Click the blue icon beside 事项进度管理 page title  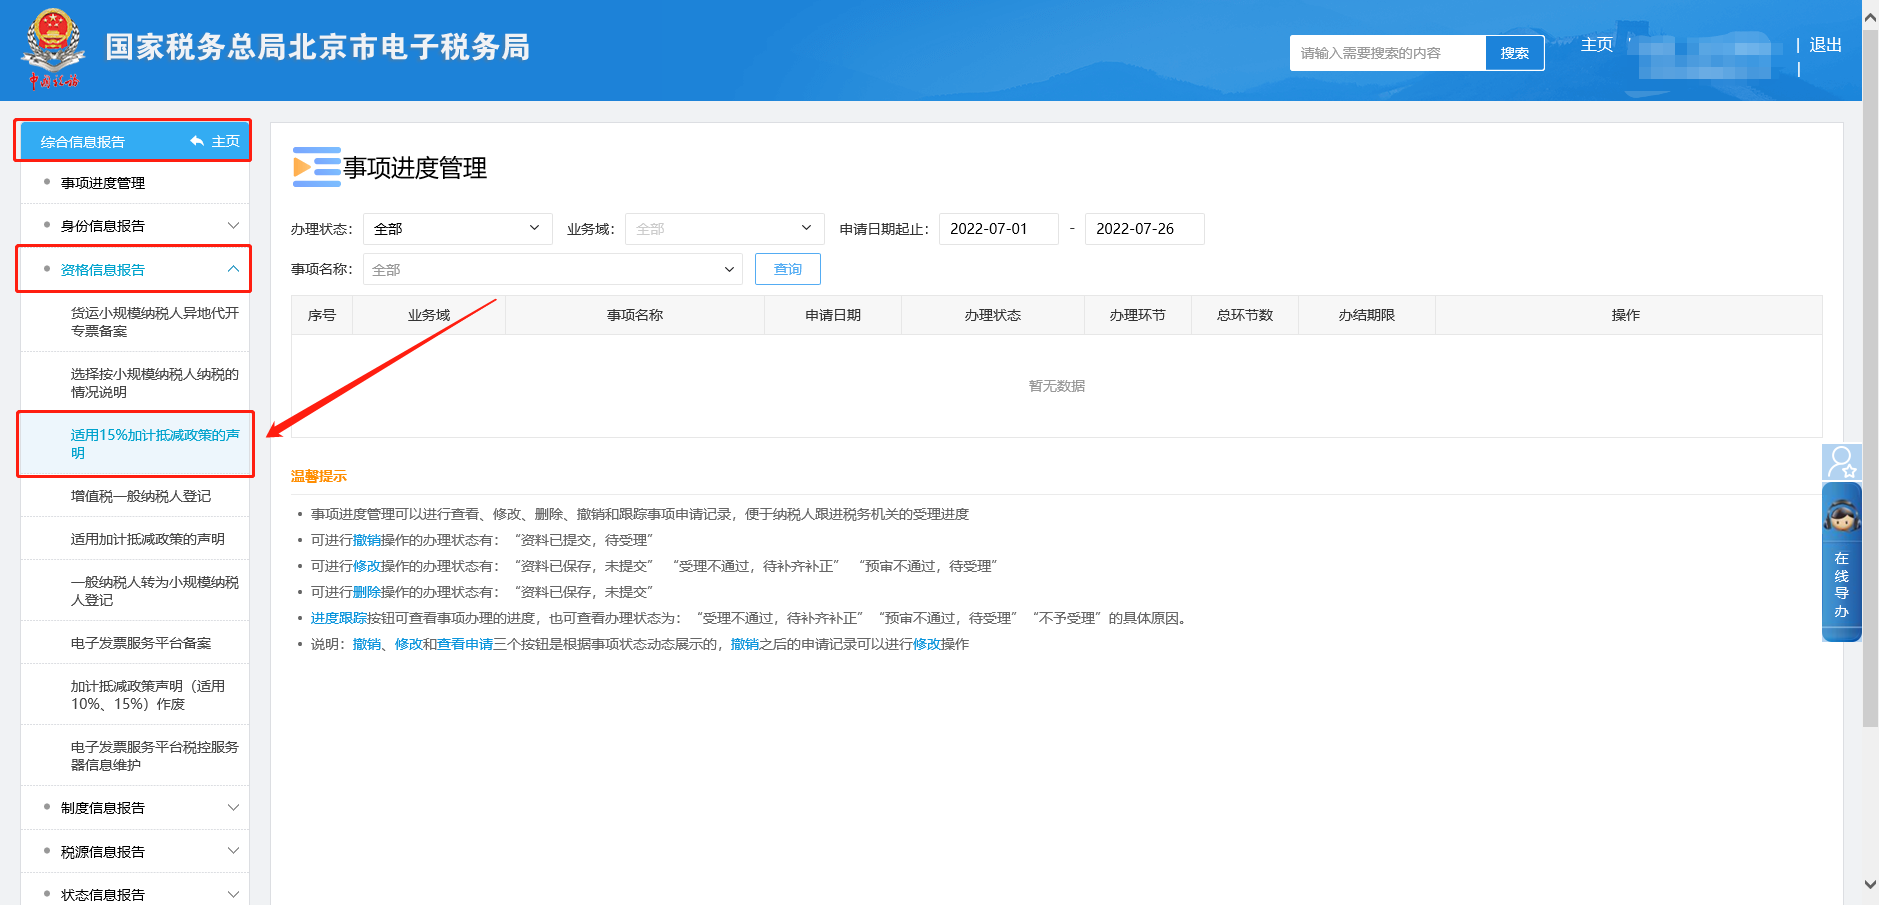pos(315,168)
